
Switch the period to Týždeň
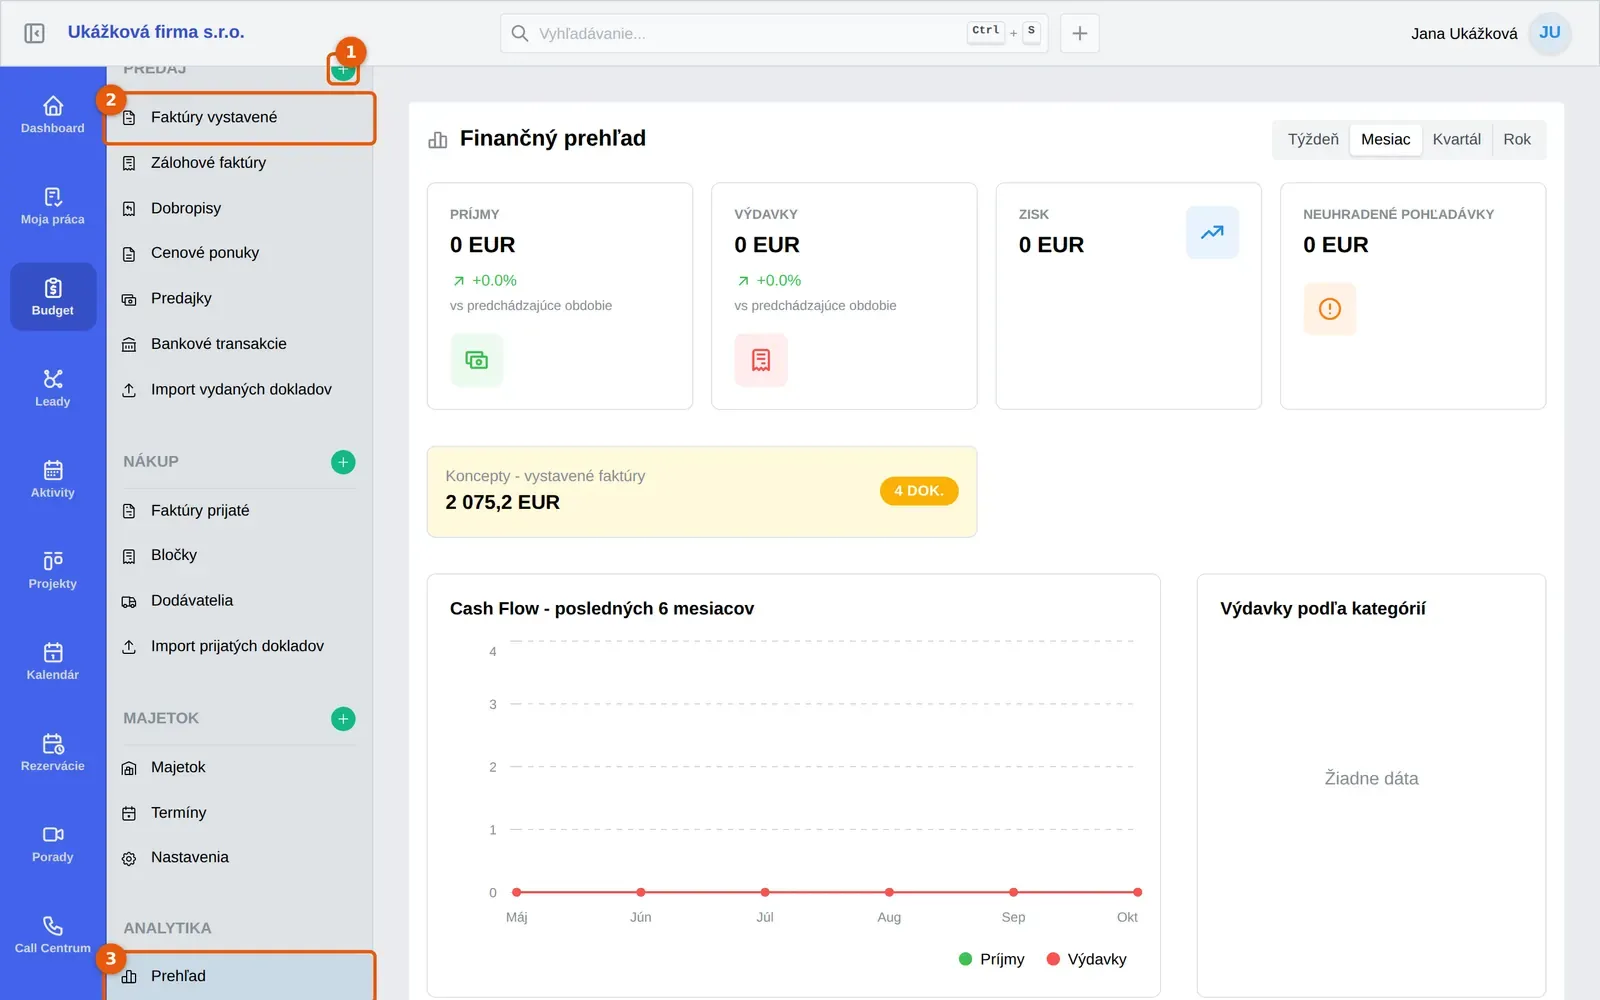(1313, 140)
